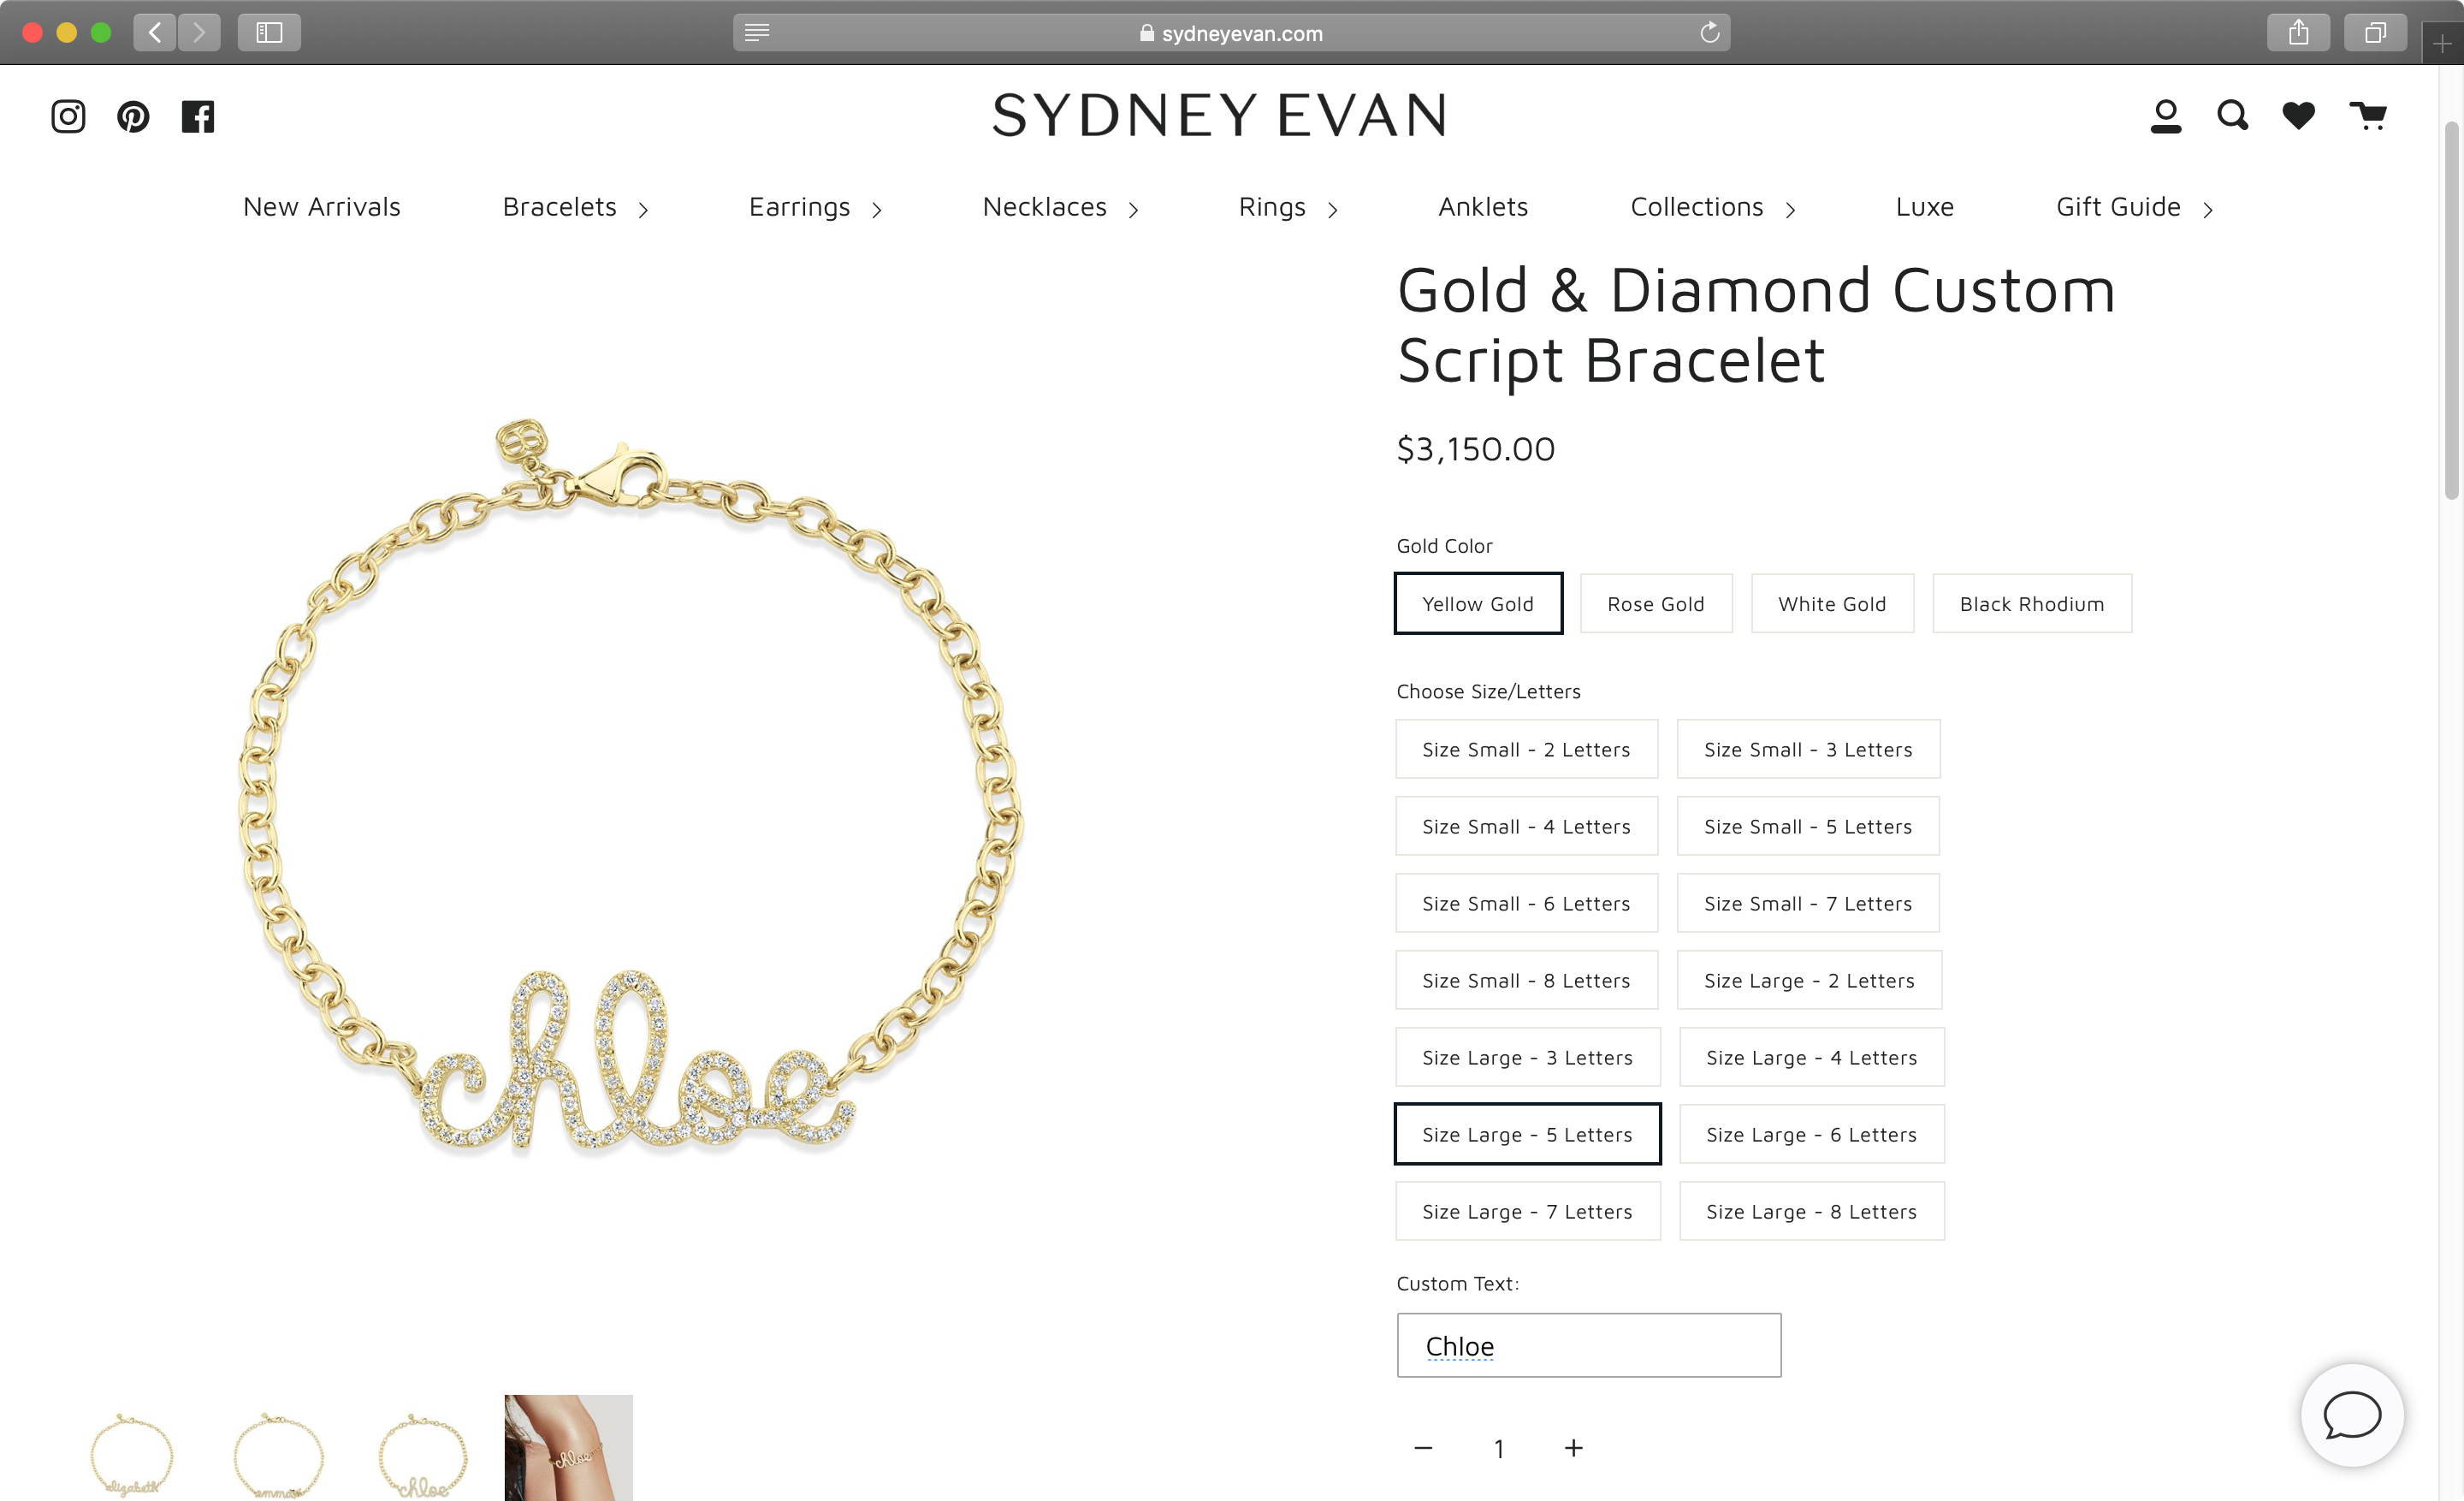Open the Pinterest icon link
Image resolution: width=2464 pixels, height=1501 pixels.
133,116
